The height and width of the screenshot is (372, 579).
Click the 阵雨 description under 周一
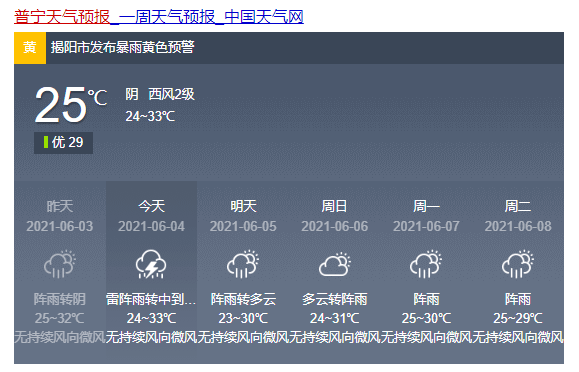tap(426, 299)
